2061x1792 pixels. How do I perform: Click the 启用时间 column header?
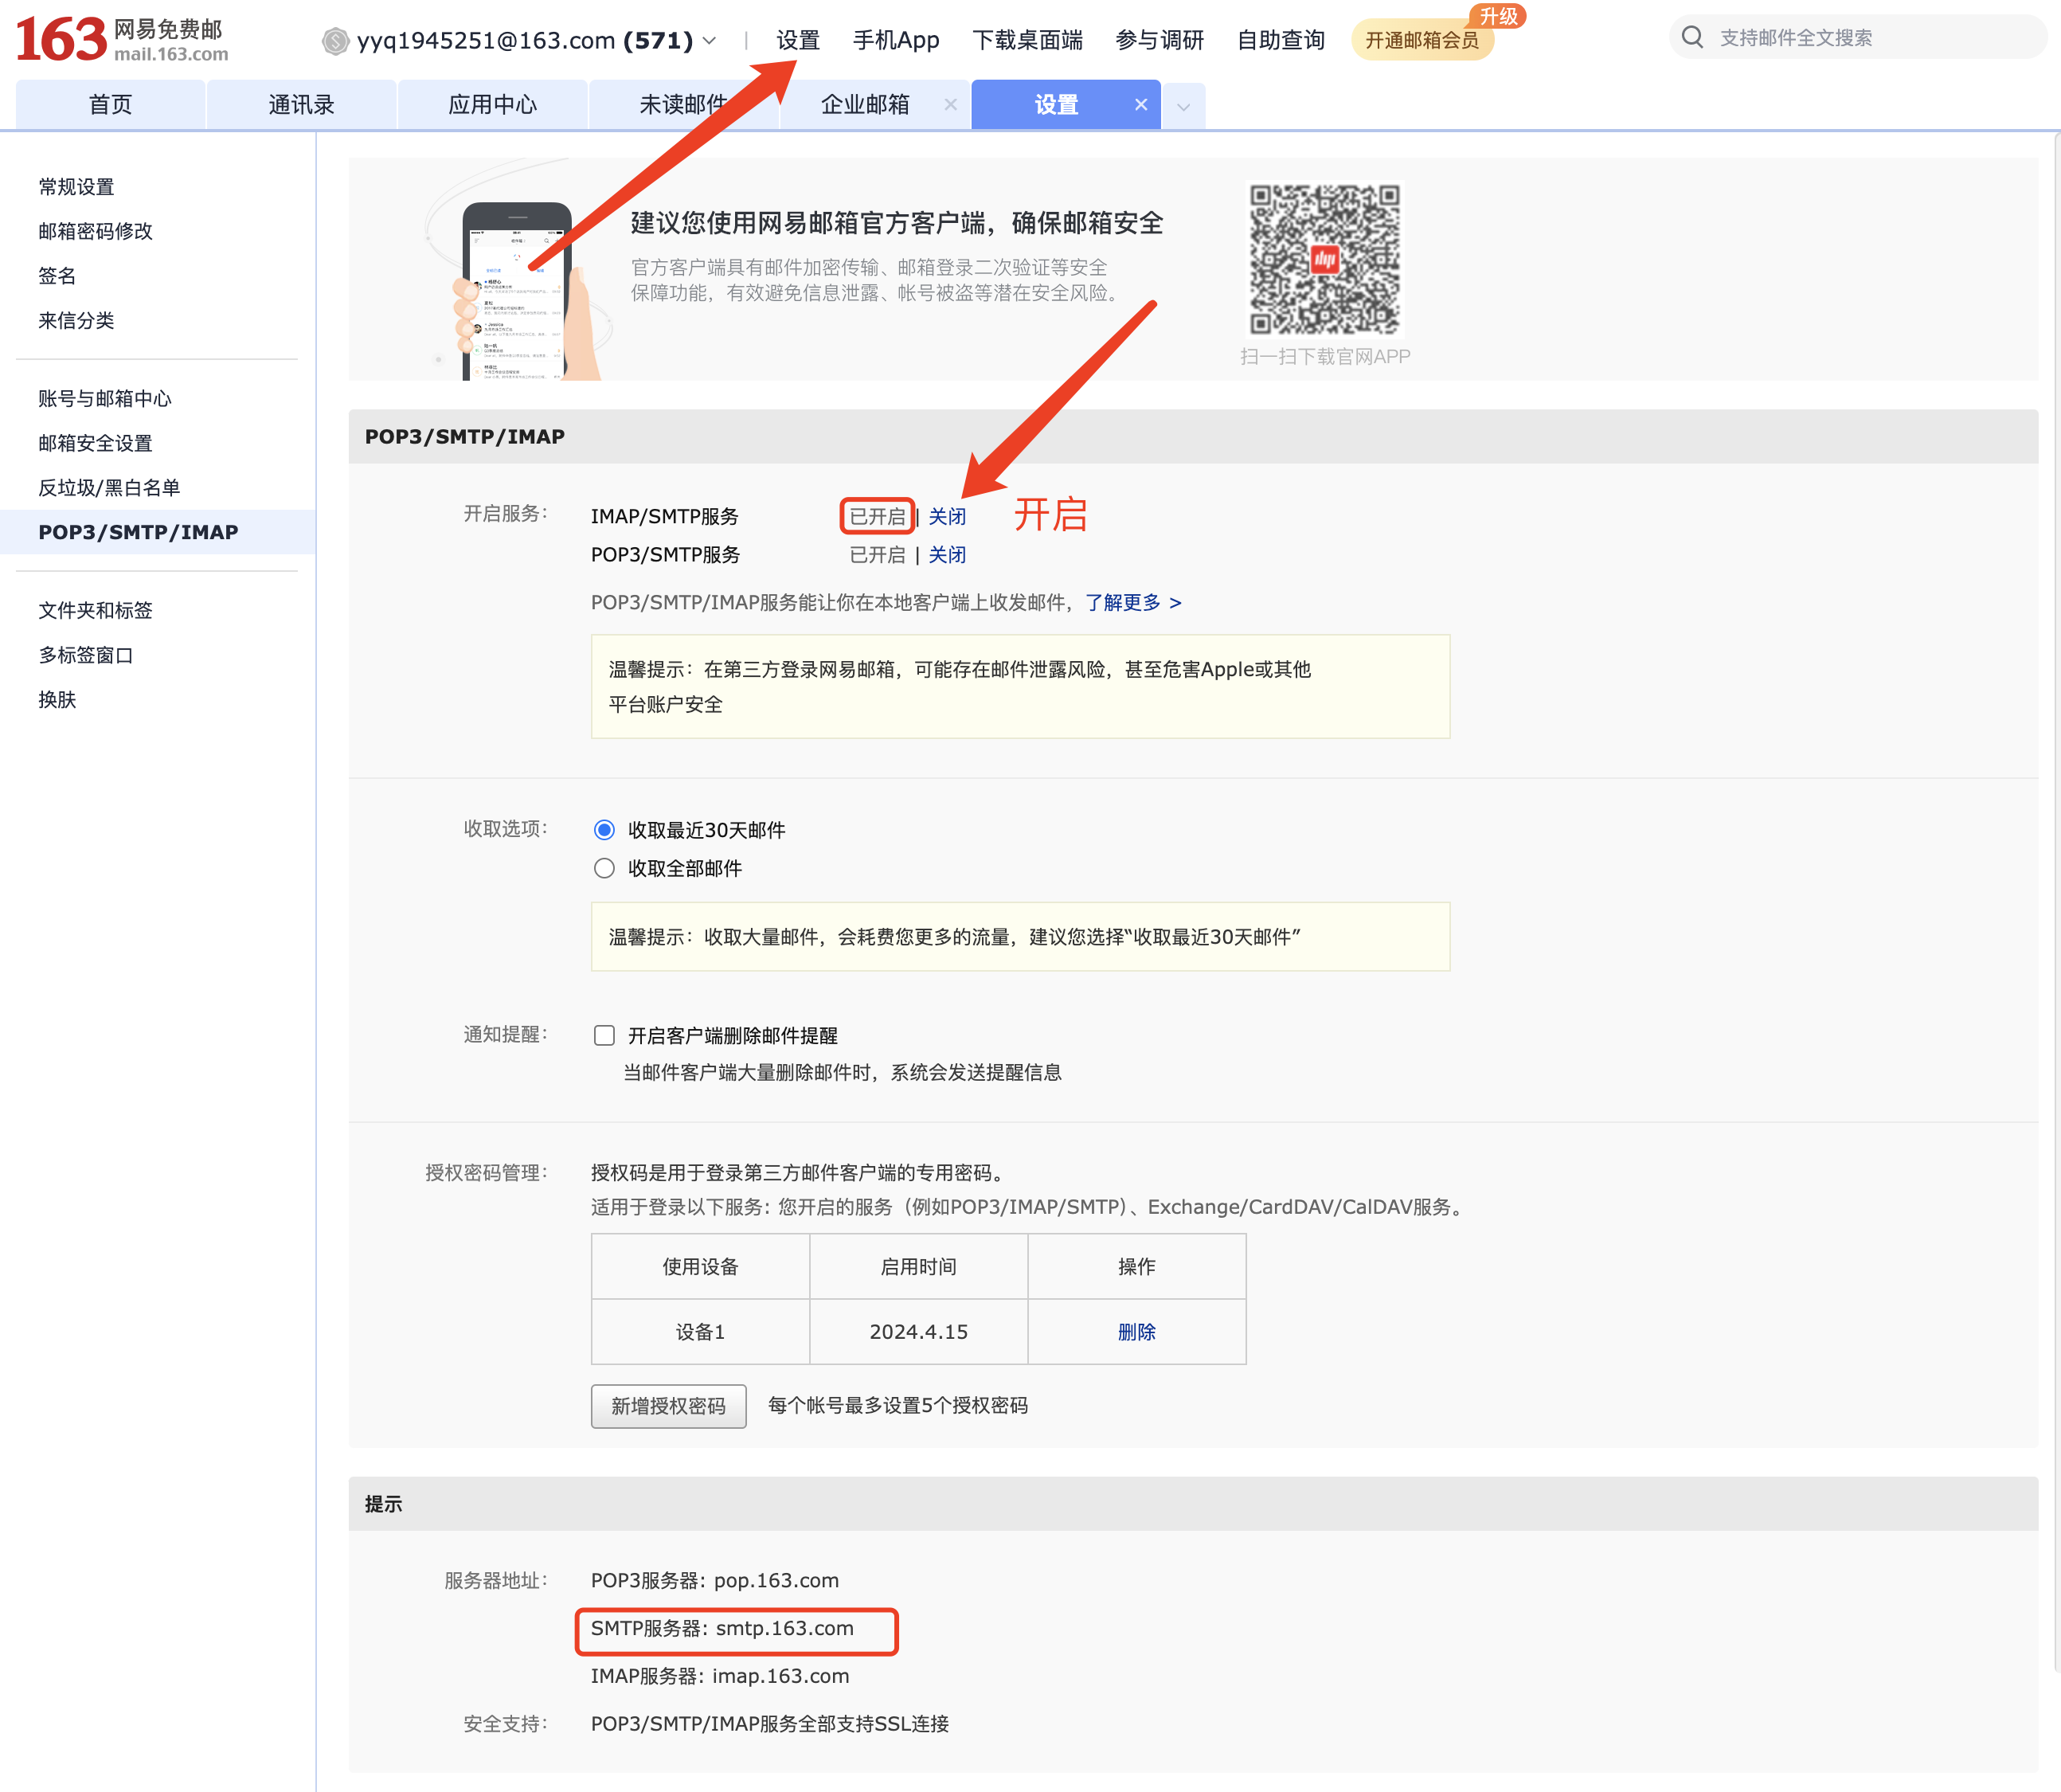coord(918,1267)
